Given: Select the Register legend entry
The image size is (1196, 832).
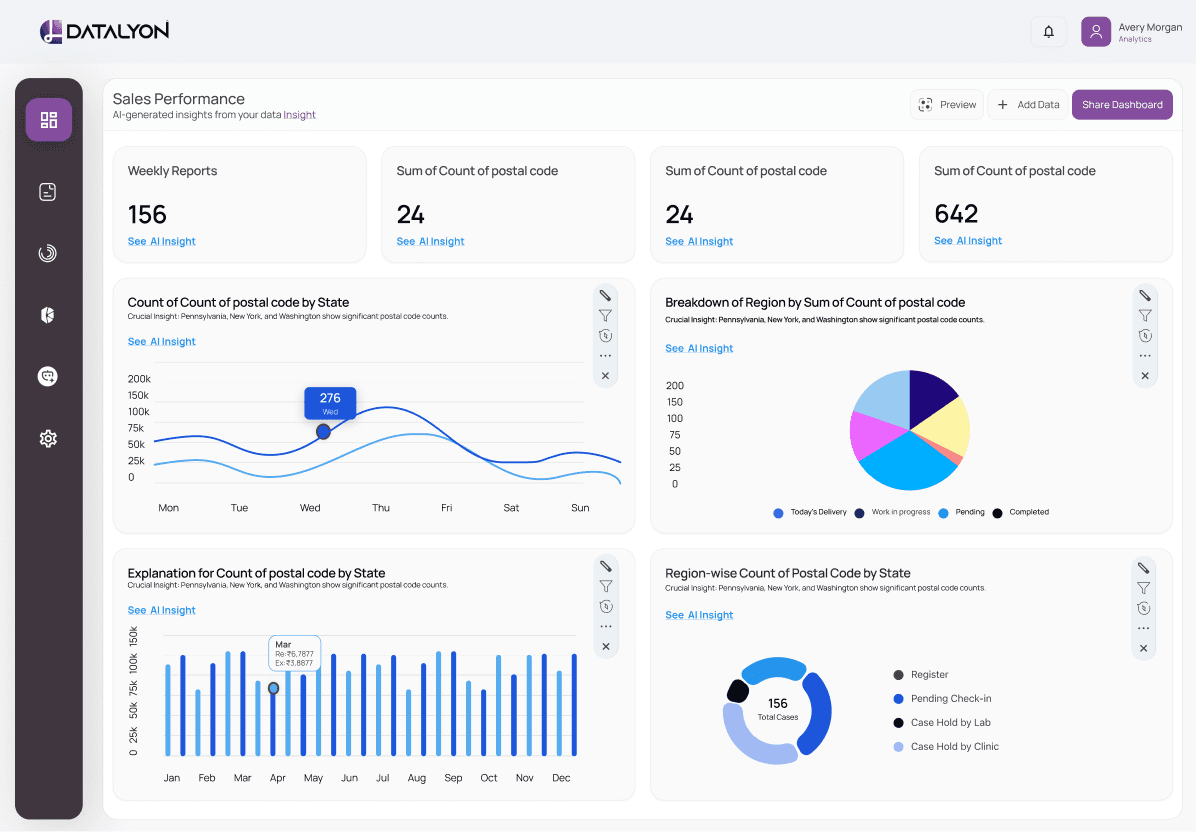Looking at the screenshot, I should pos(921,675).
